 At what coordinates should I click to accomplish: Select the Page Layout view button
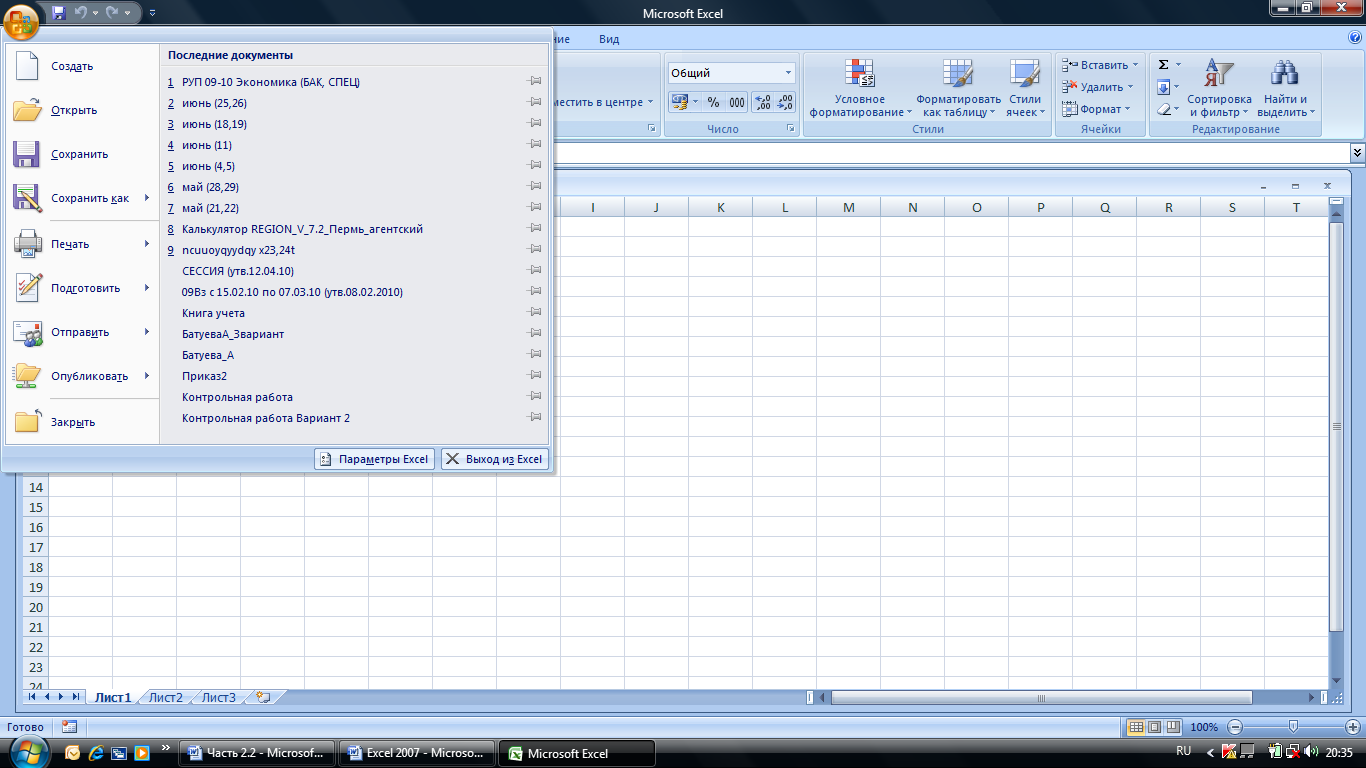[x=1154, y=727]
